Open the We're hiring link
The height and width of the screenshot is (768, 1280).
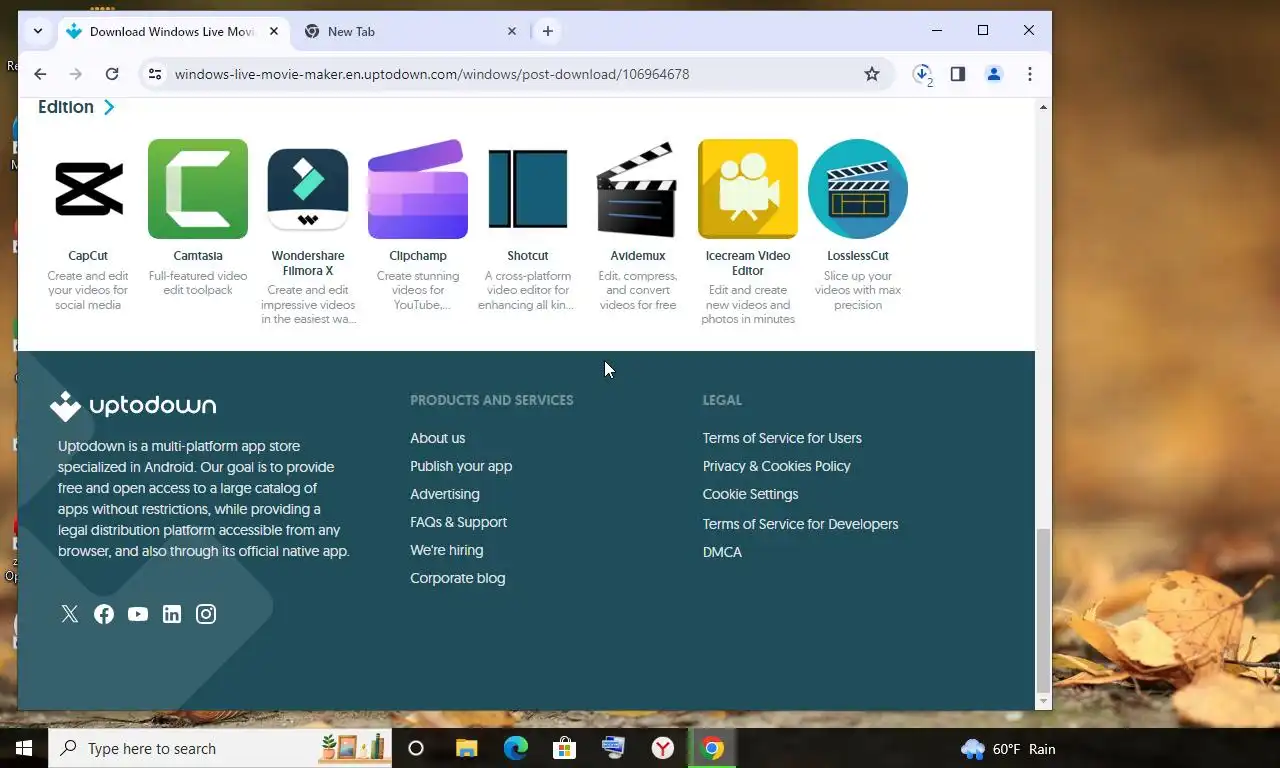coord(446,550)
